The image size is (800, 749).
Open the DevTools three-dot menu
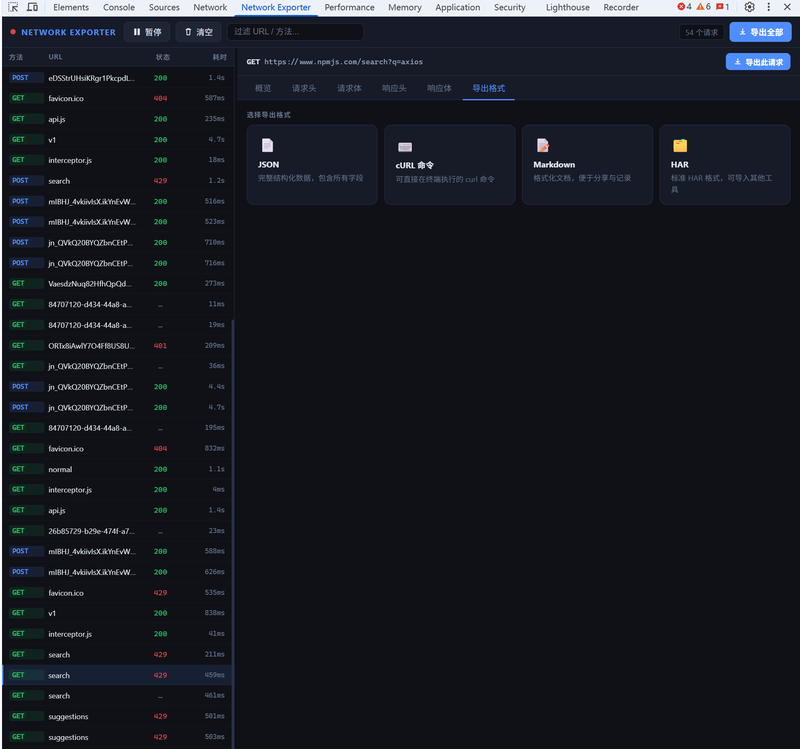pos(768,7)
